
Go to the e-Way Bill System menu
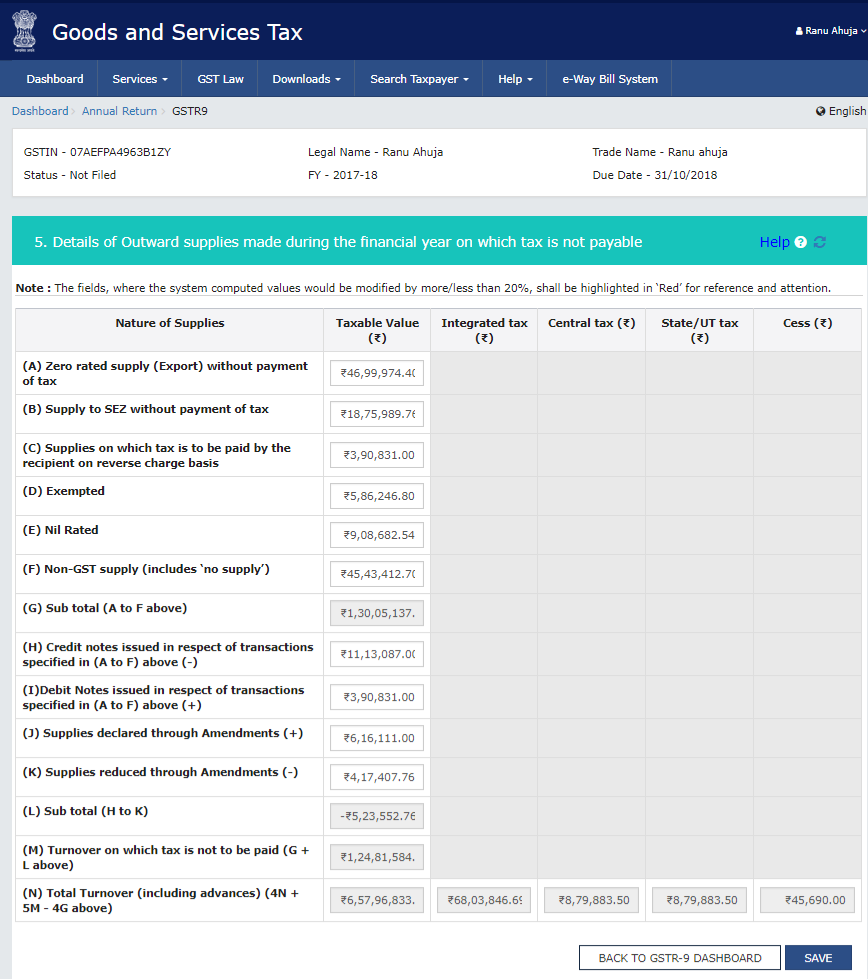[608, 78]
